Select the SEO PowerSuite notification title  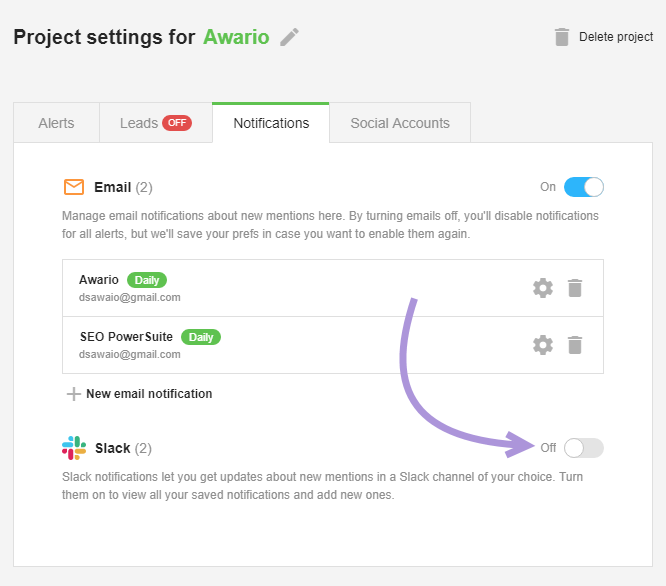[126, 337]
